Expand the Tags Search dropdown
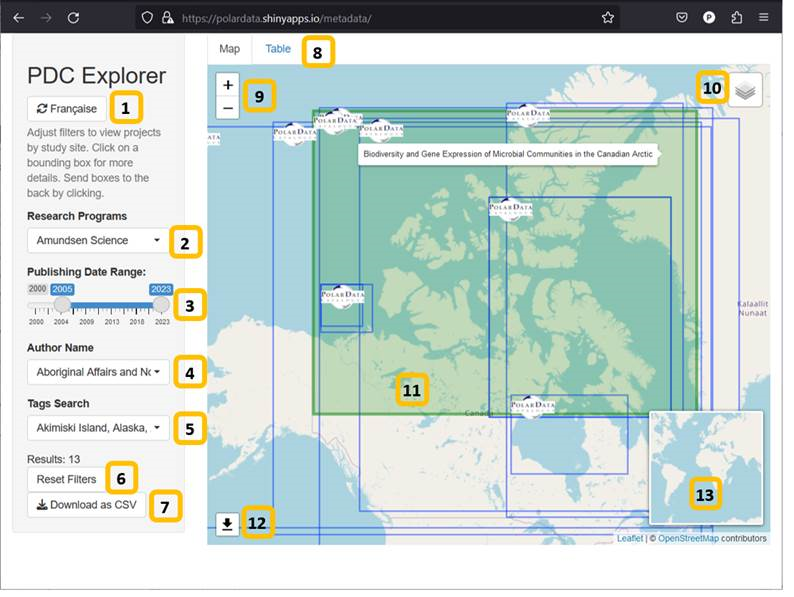Viewport: 794px width, 597px height. click(98, 428)
